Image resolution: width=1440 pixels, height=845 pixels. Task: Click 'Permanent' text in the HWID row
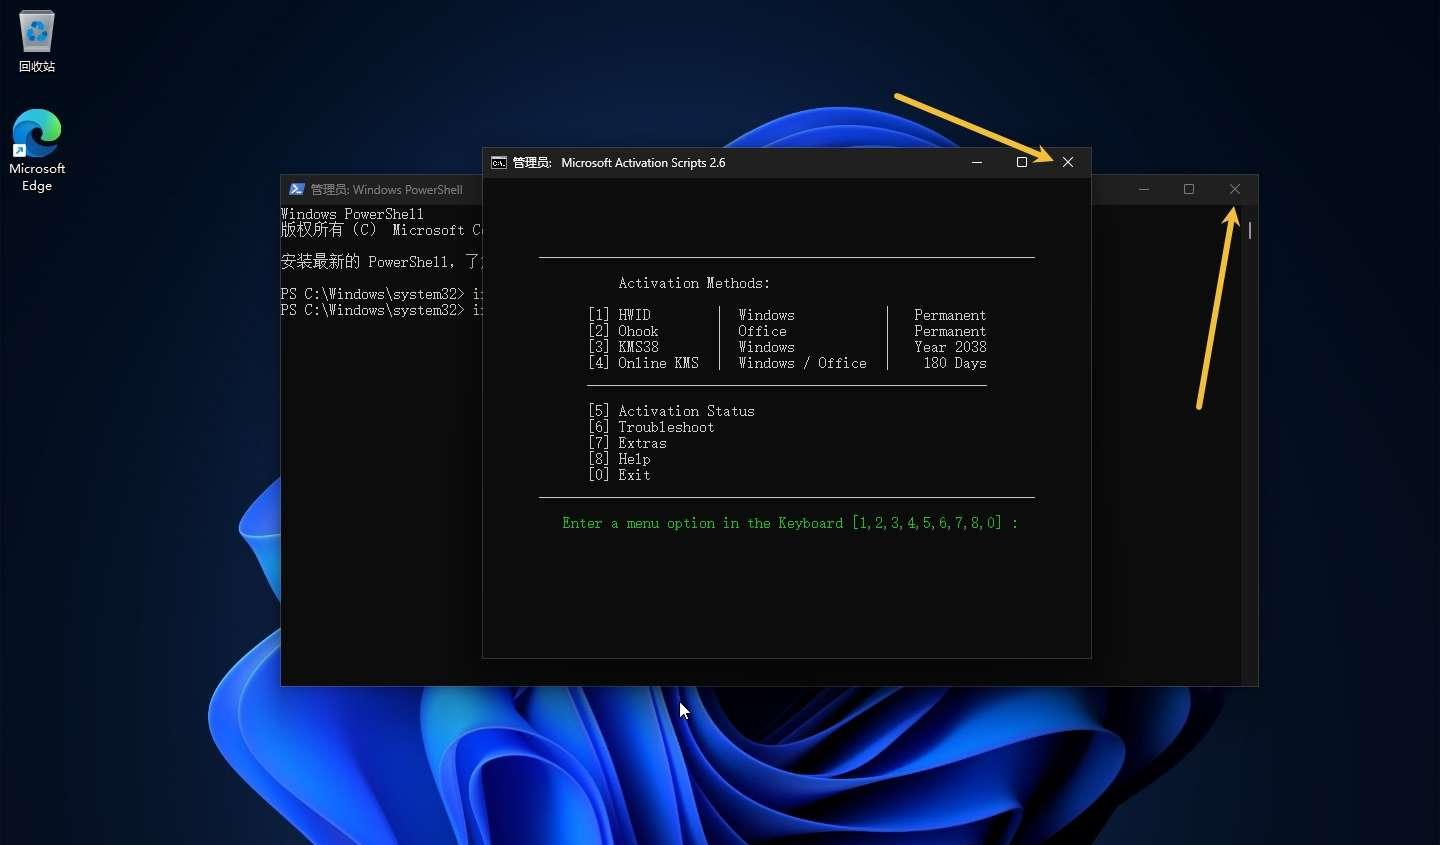(x=950, y=315)
